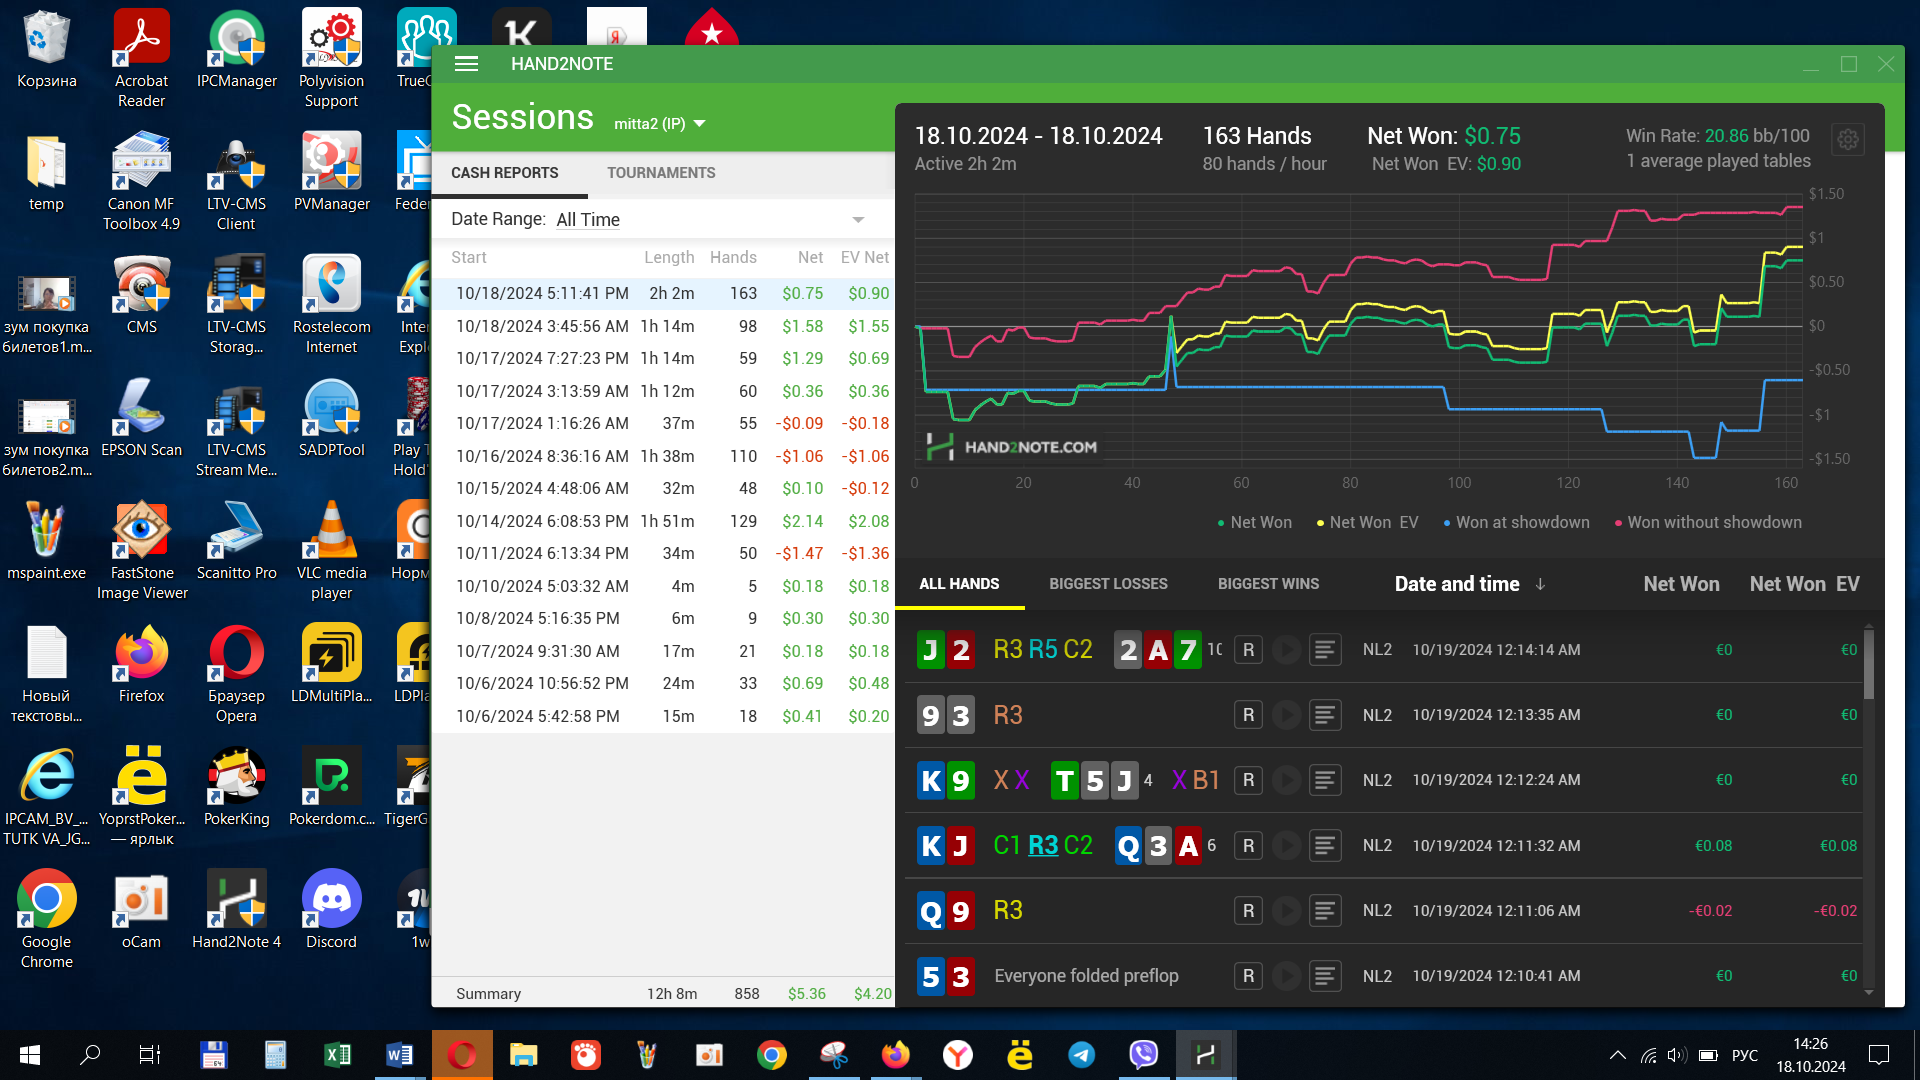Open chart settings gear icon
The image size is (1920, 1080).
[x=1848, y=140]
